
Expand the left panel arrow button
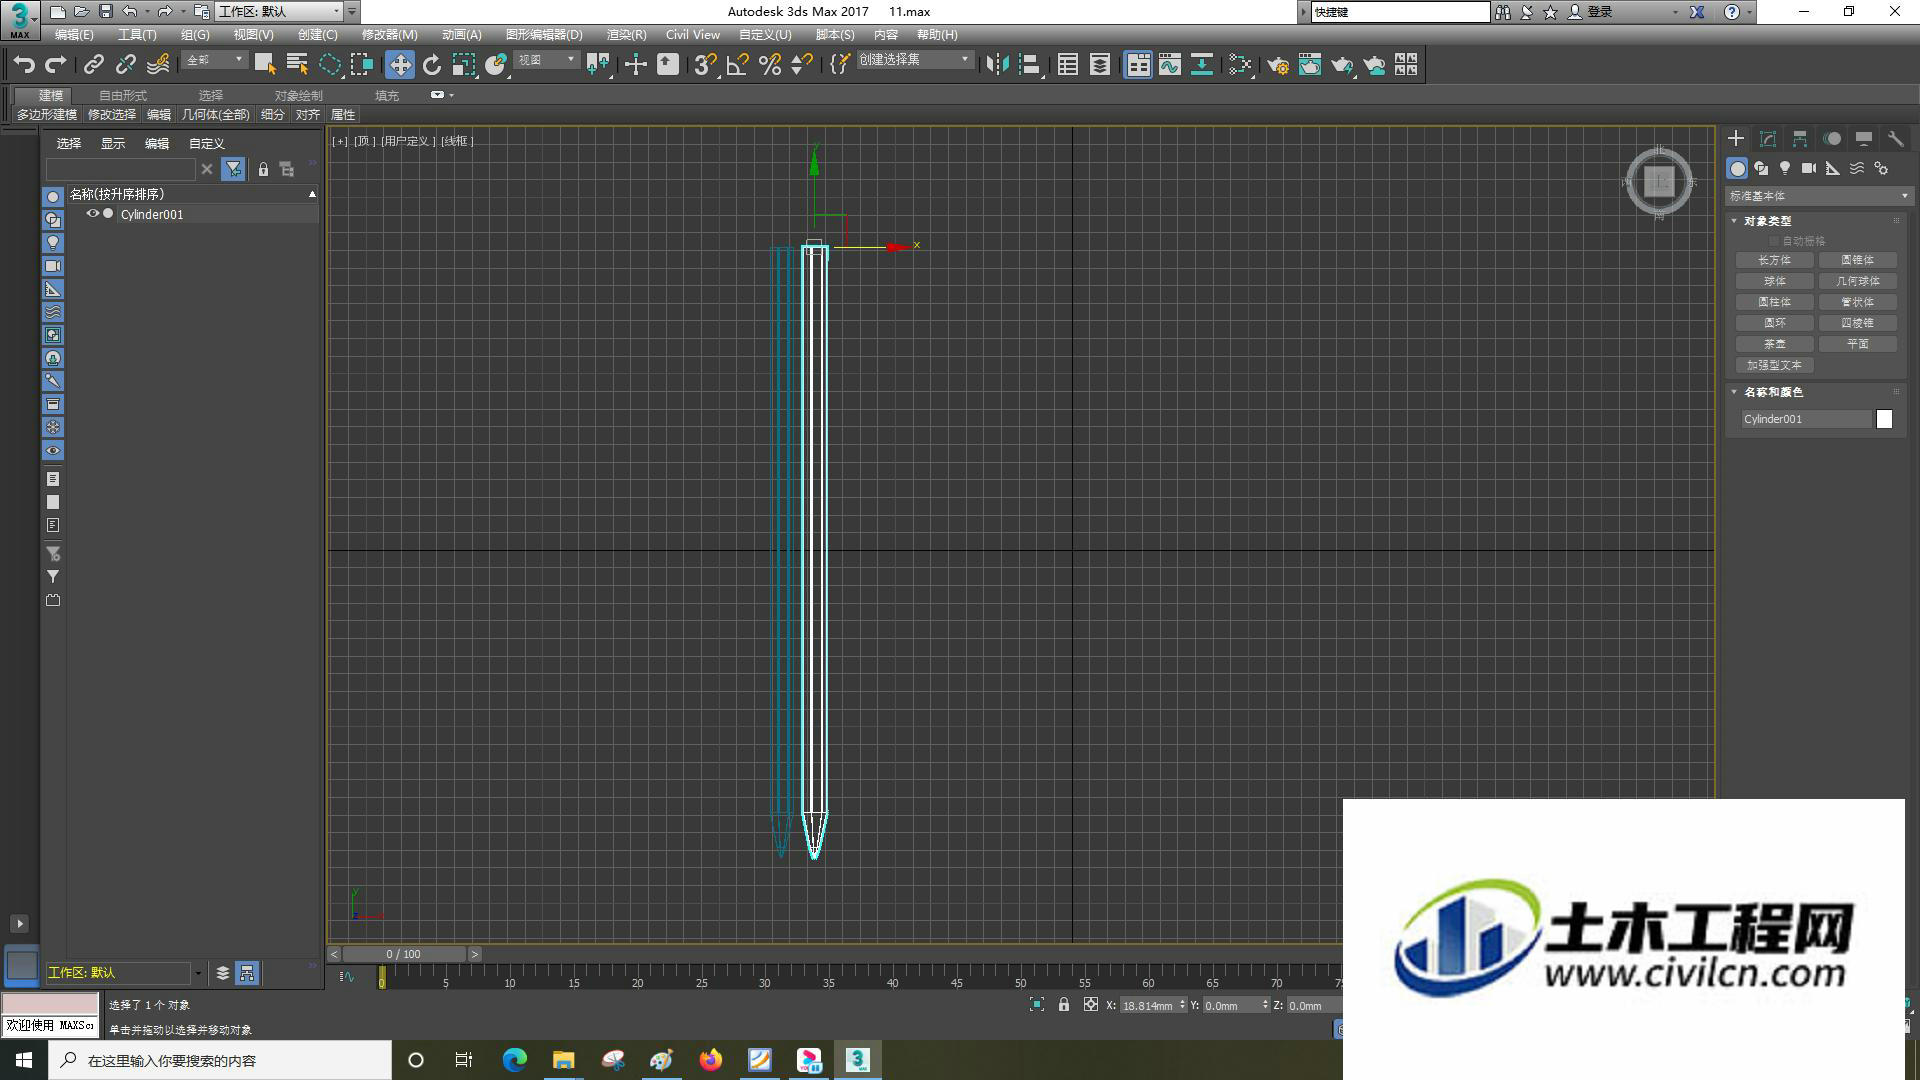[19, 924]
